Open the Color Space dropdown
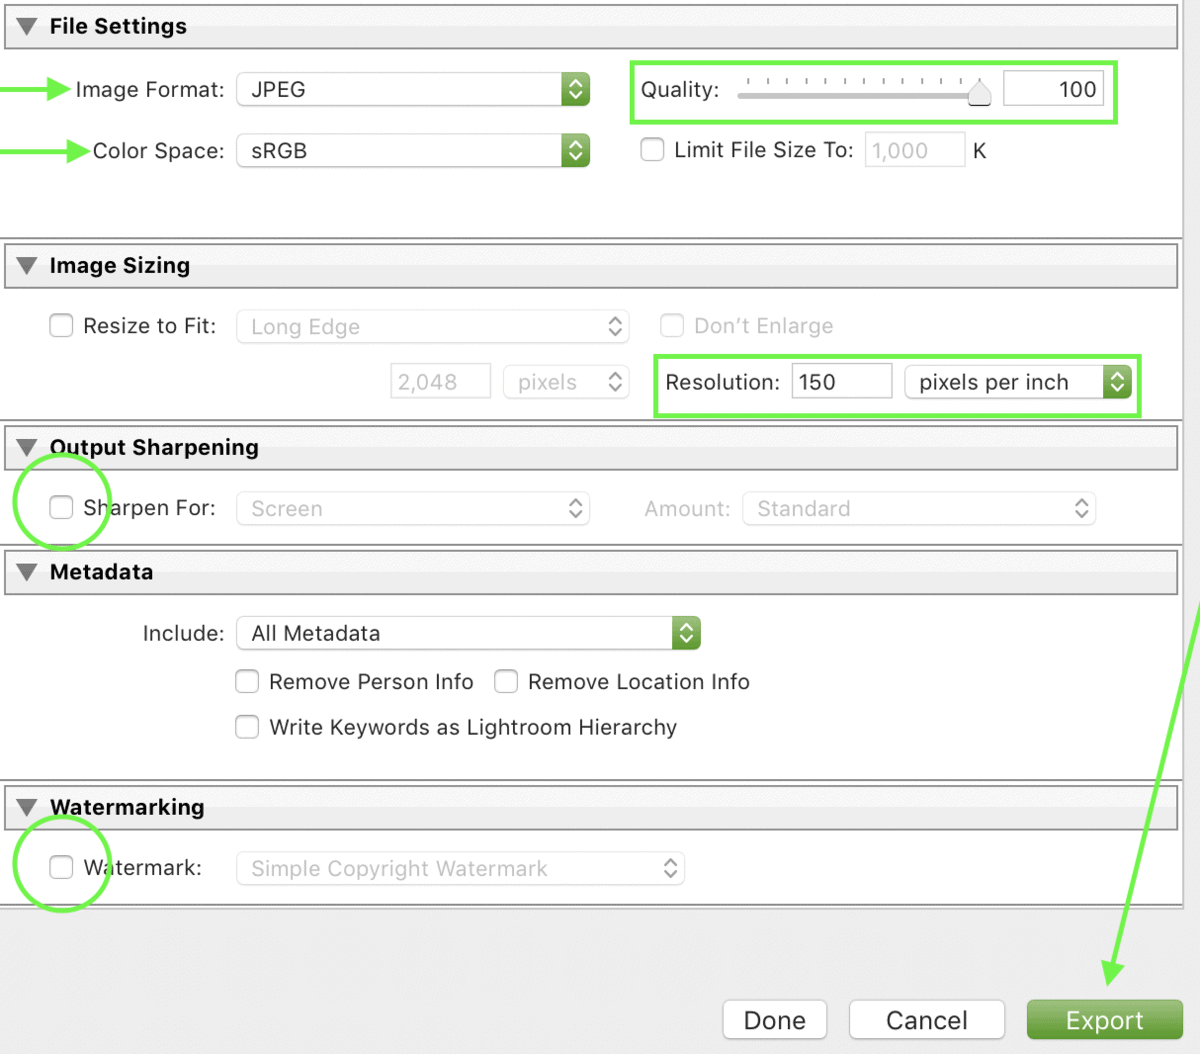The image size is (1200, 1054). 413,151
